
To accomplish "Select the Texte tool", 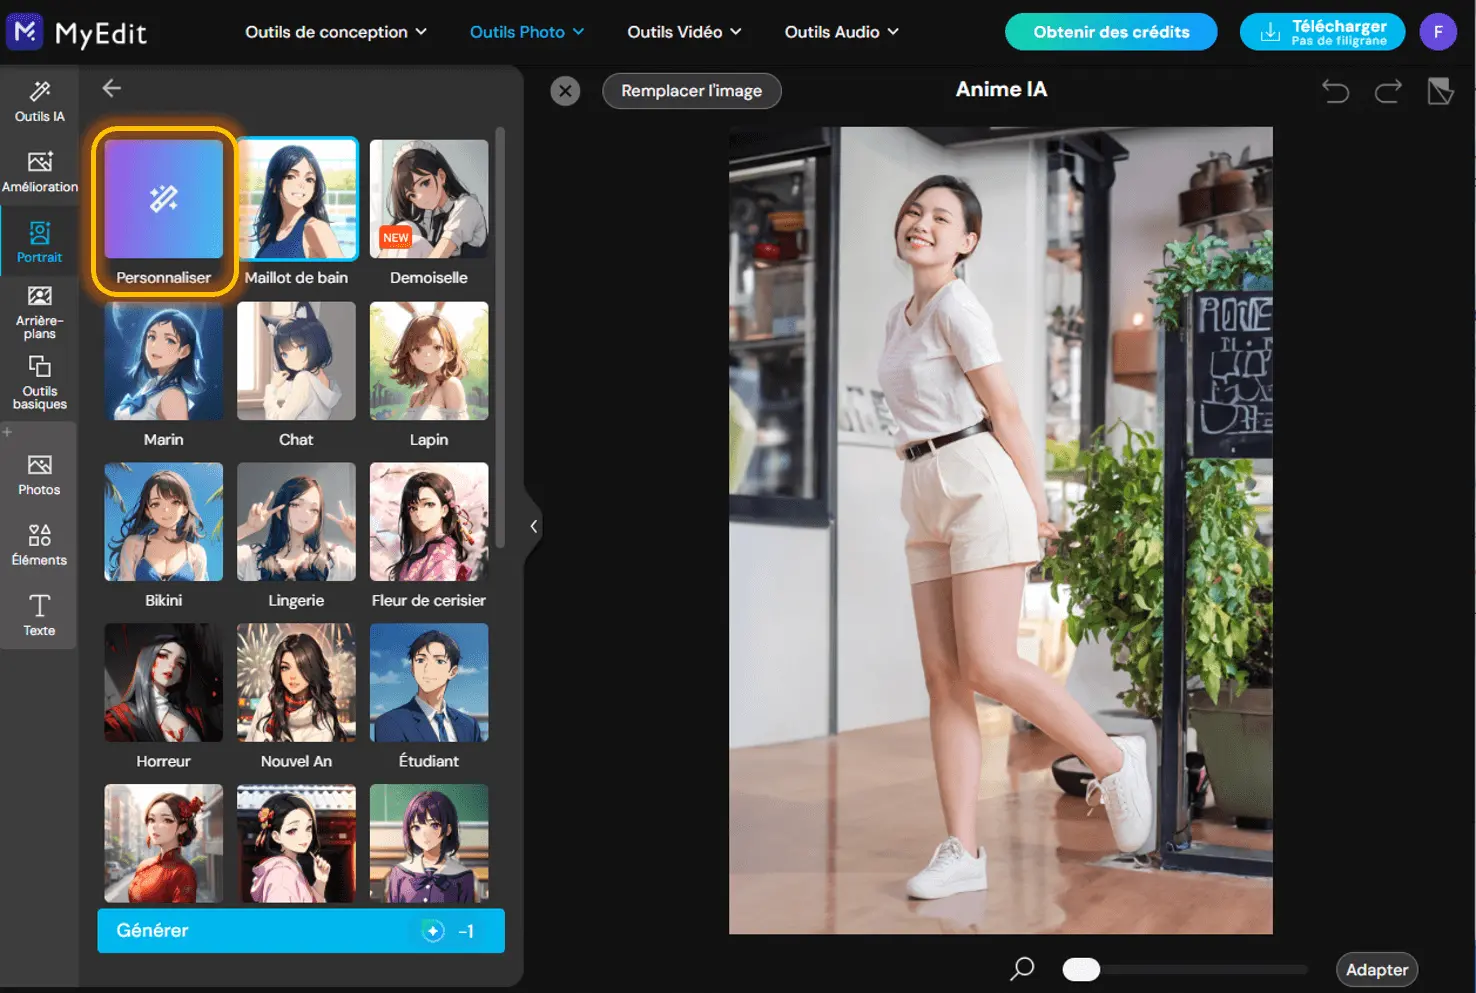I will pyautogui.click(x=39, y=615).
